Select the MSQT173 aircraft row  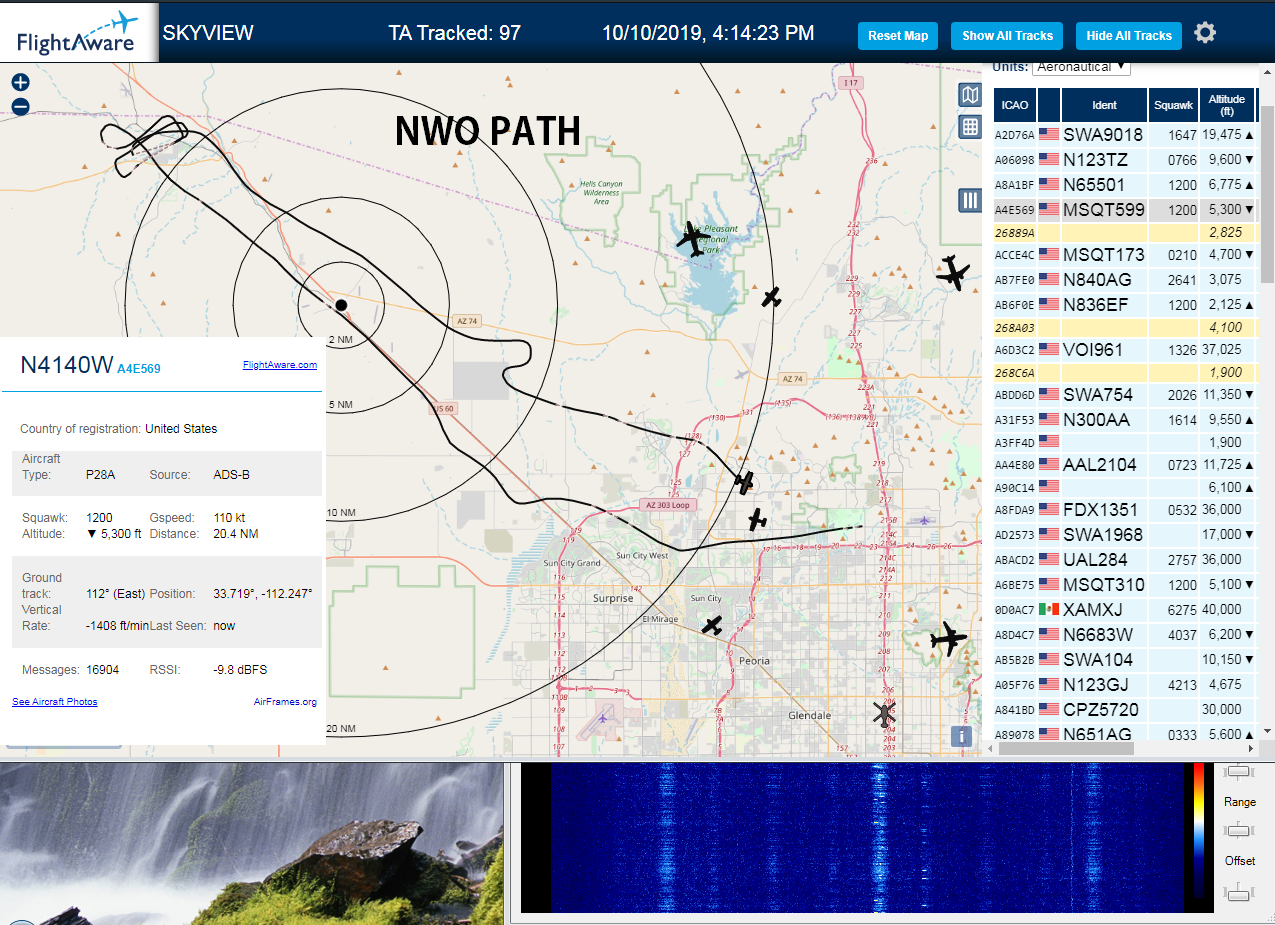1124,254
